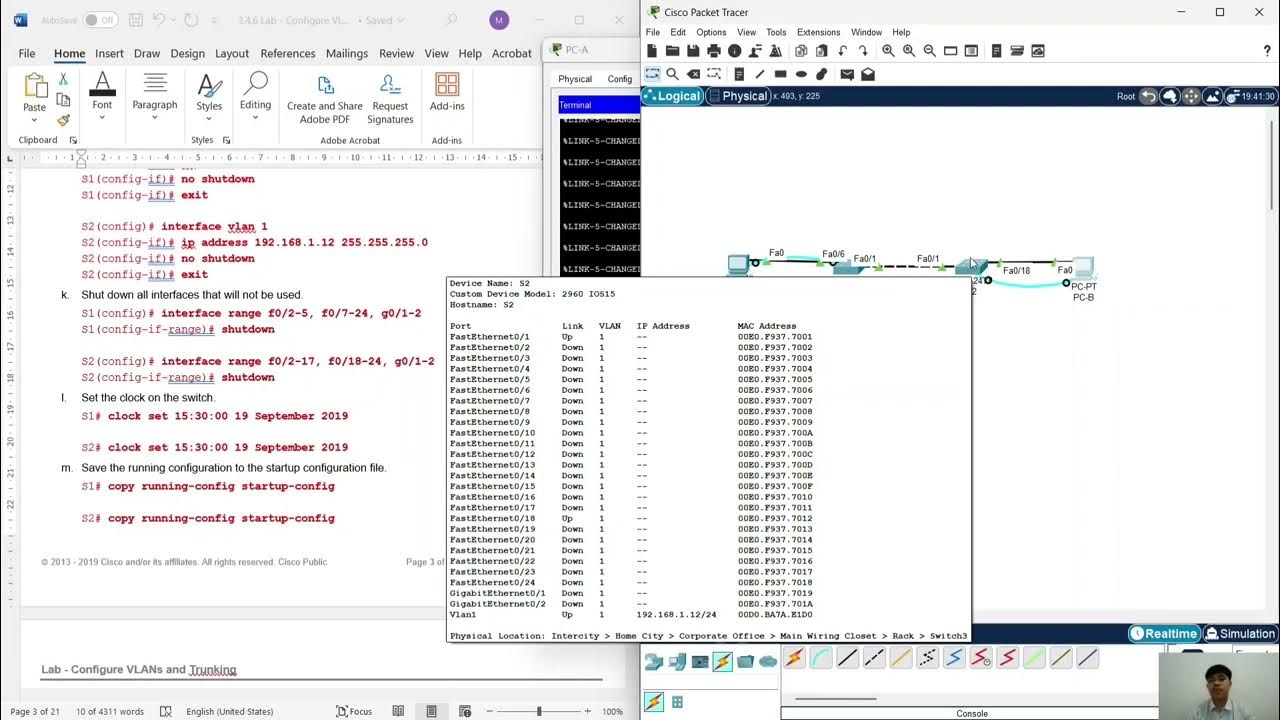Expand the Paragraph group dropdown

click(x=154, y=118)
